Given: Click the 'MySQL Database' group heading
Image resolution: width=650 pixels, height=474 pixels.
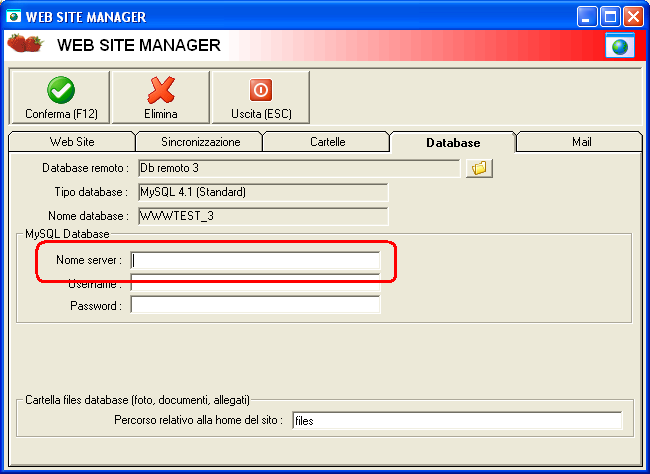Looking at the screenshot, I should (x=67, y=234).
